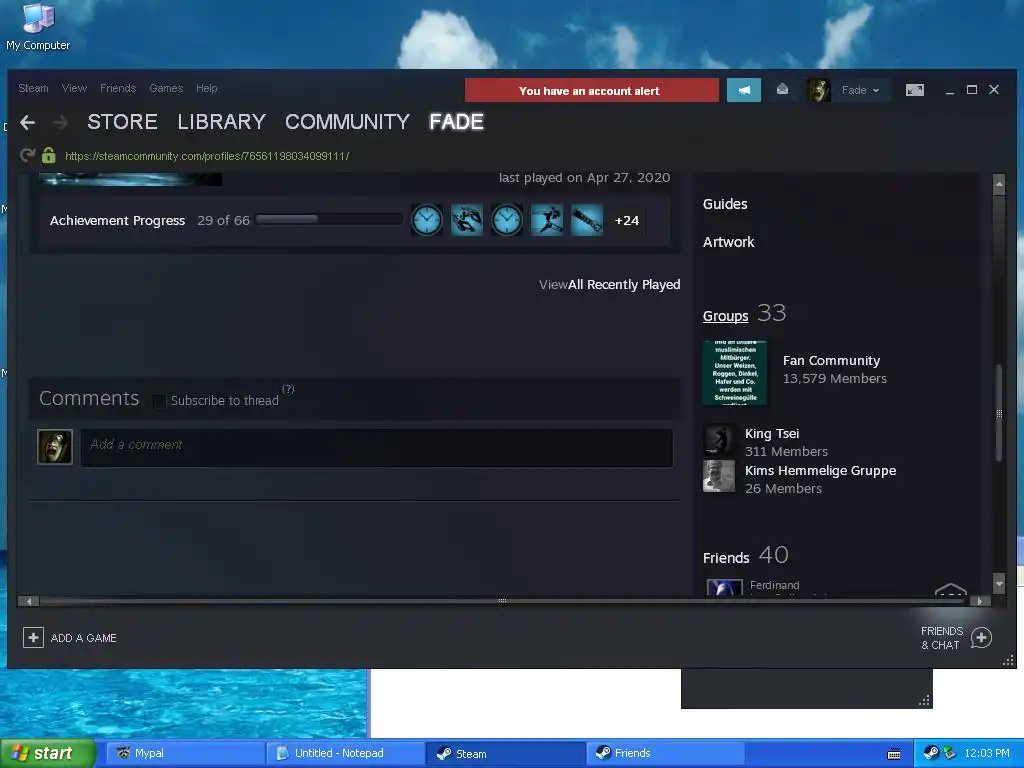Image resolution: width=1024 pixels, height=768 pixels.
Task: Open the Steam menu
Action: 33,88
